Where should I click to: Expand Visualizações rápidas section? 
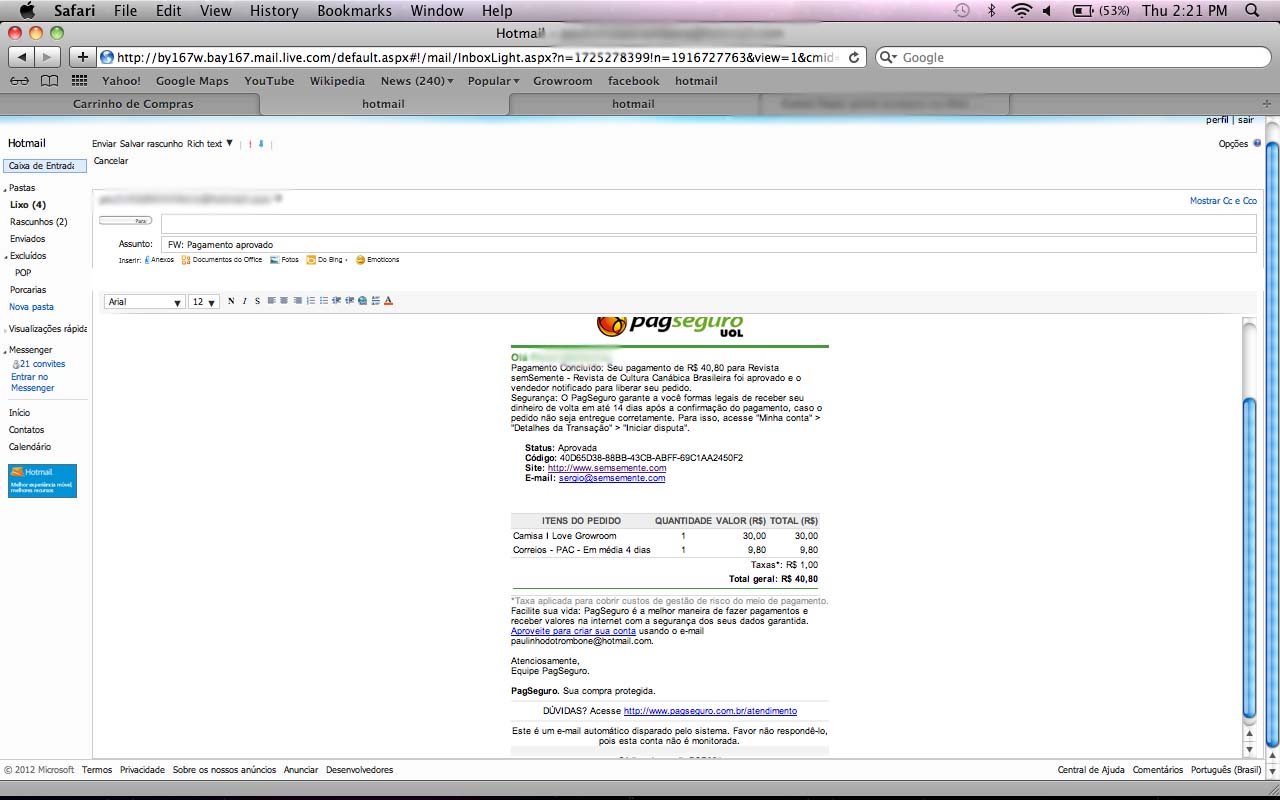5,330
